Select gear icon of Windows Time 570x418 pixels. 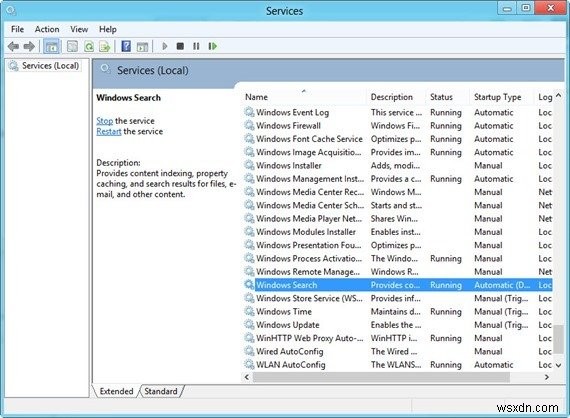click(249, 311)
